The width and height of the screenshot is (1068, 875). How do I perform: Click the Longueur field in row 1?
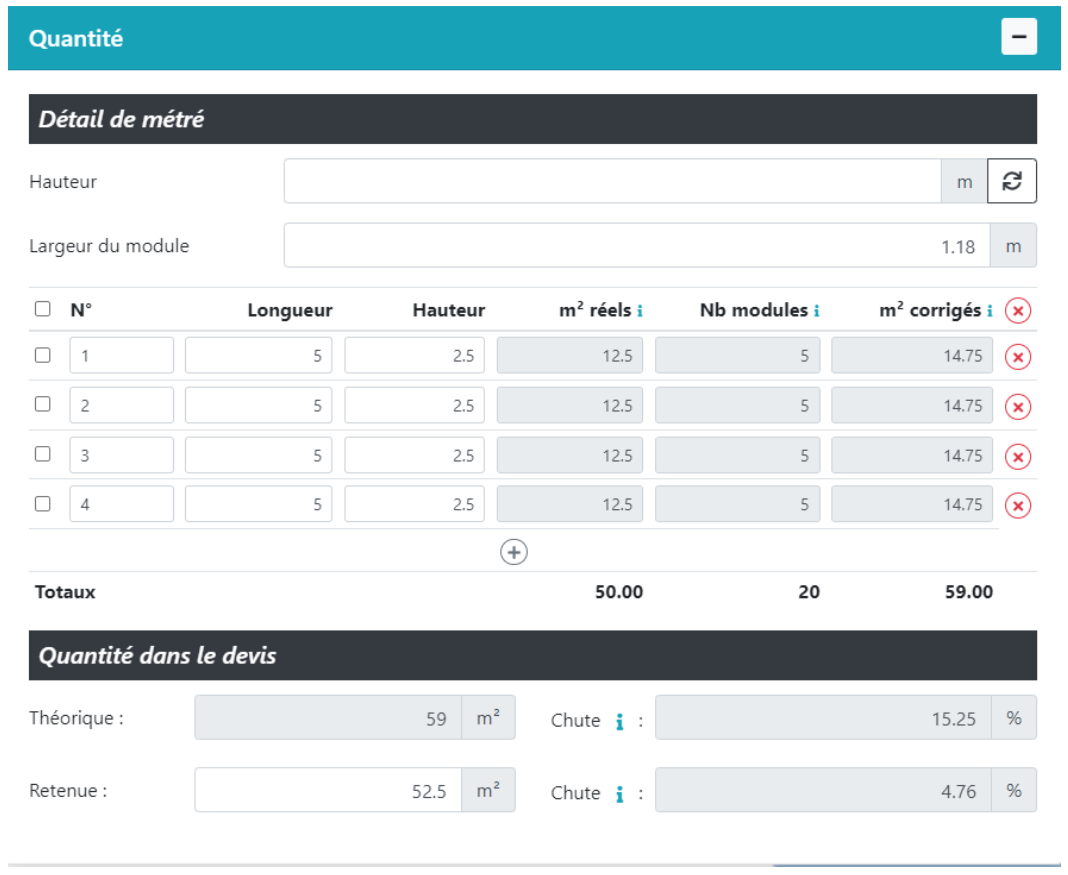[x=258, y=356]
